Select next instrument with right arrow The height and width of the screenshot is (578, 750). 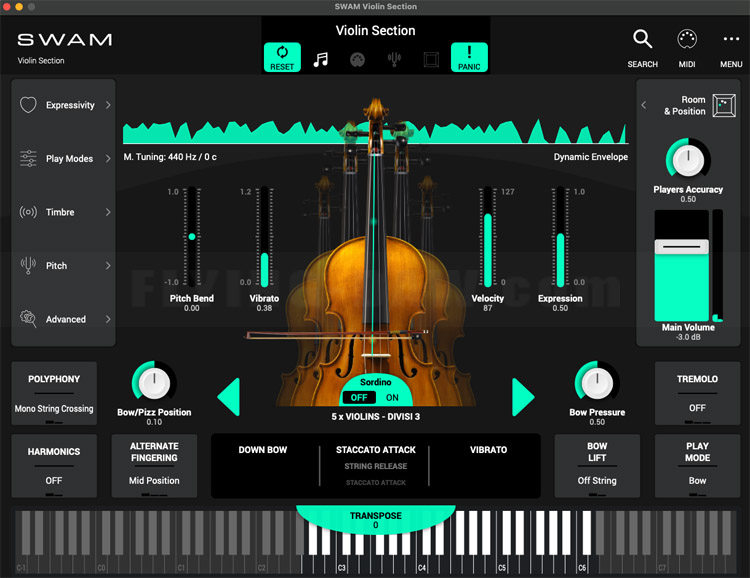(x=523, y=397)
